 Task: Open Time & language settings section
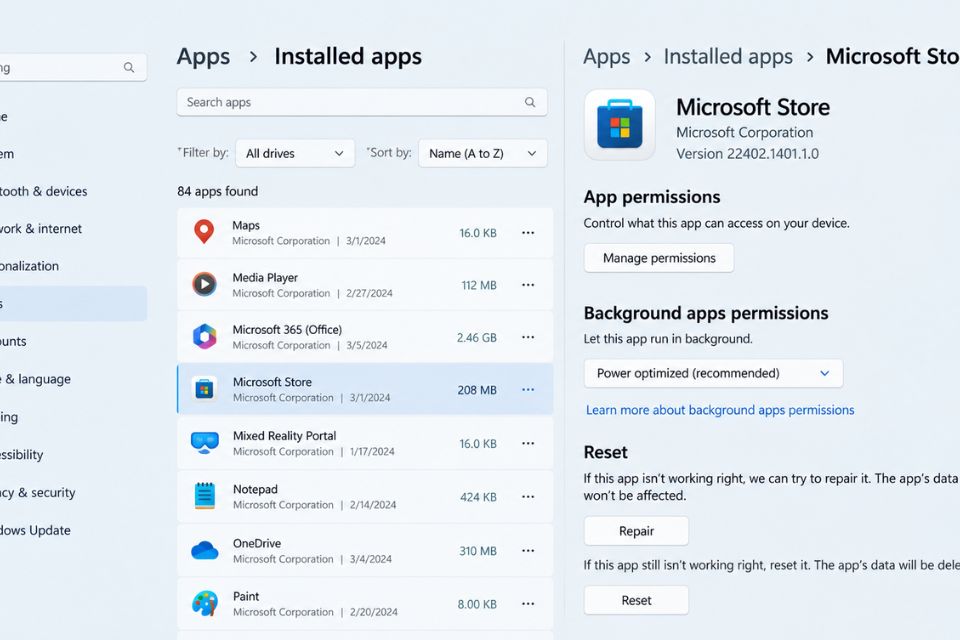tap(35, 379)
